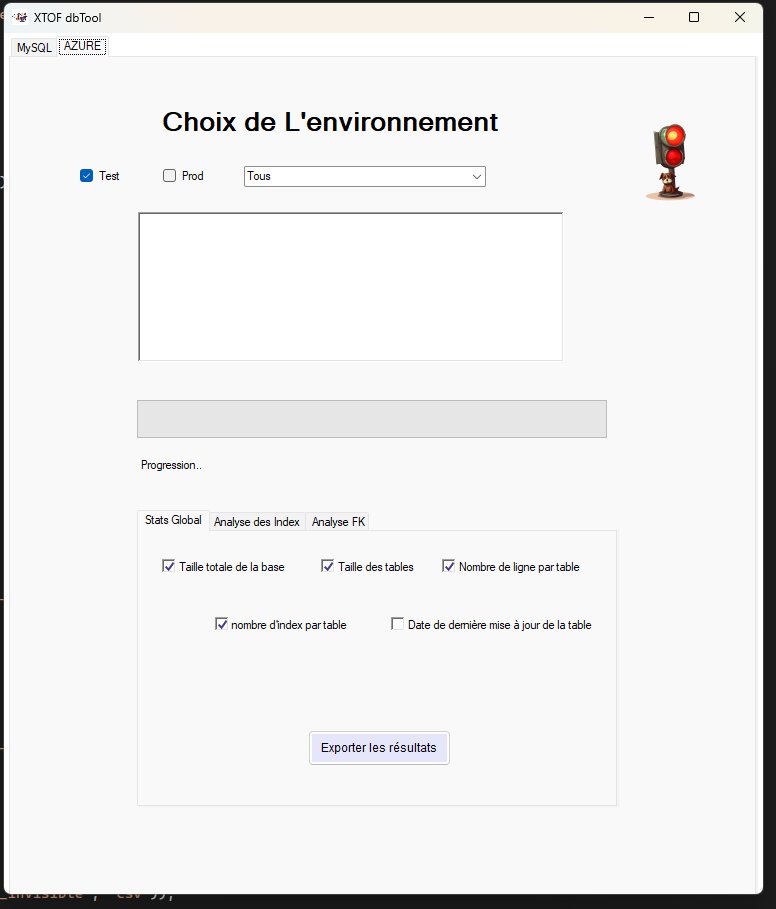776x909 pixels.
Task: Toggle Taille totale de la base checkbox
Action: (x=169, y=566)
